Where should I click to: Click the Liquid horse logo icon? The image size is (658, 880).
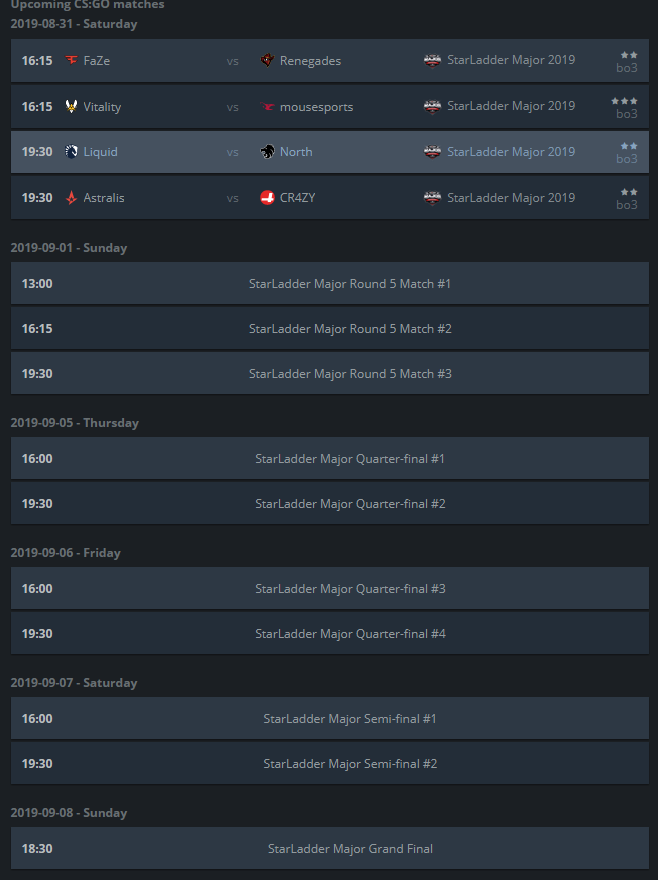(71, 152)
